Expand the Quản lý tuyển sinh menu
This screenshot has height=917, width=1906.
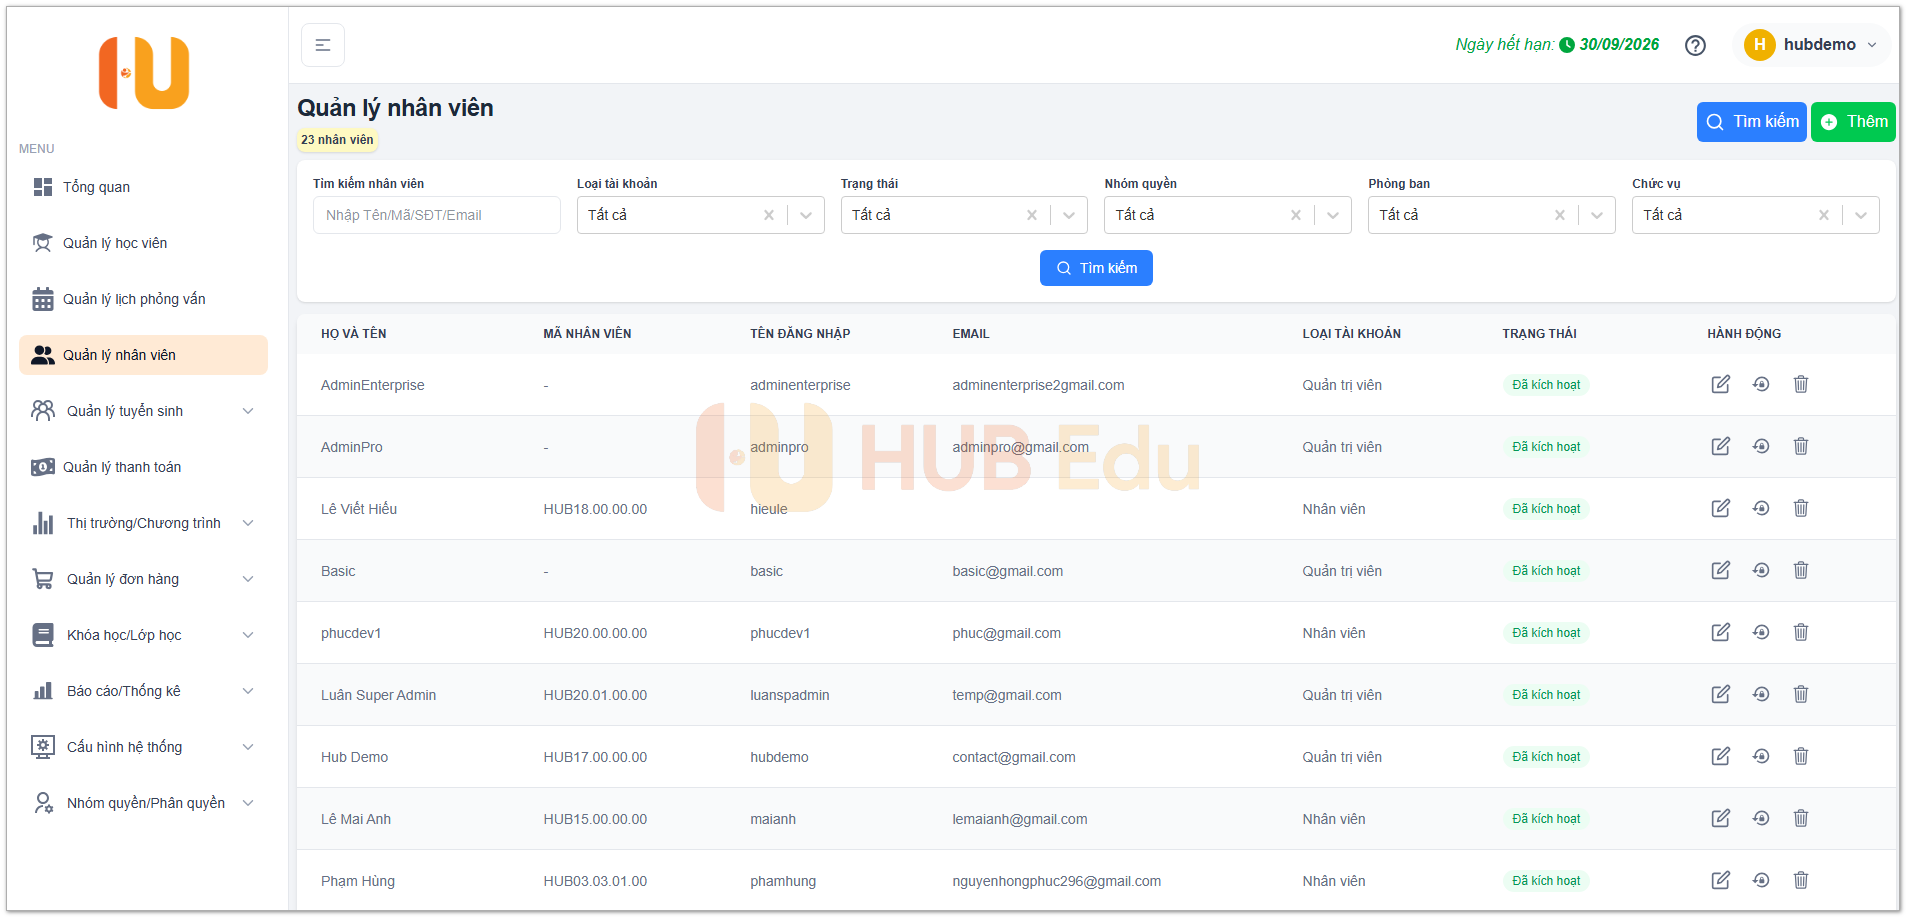143,410
